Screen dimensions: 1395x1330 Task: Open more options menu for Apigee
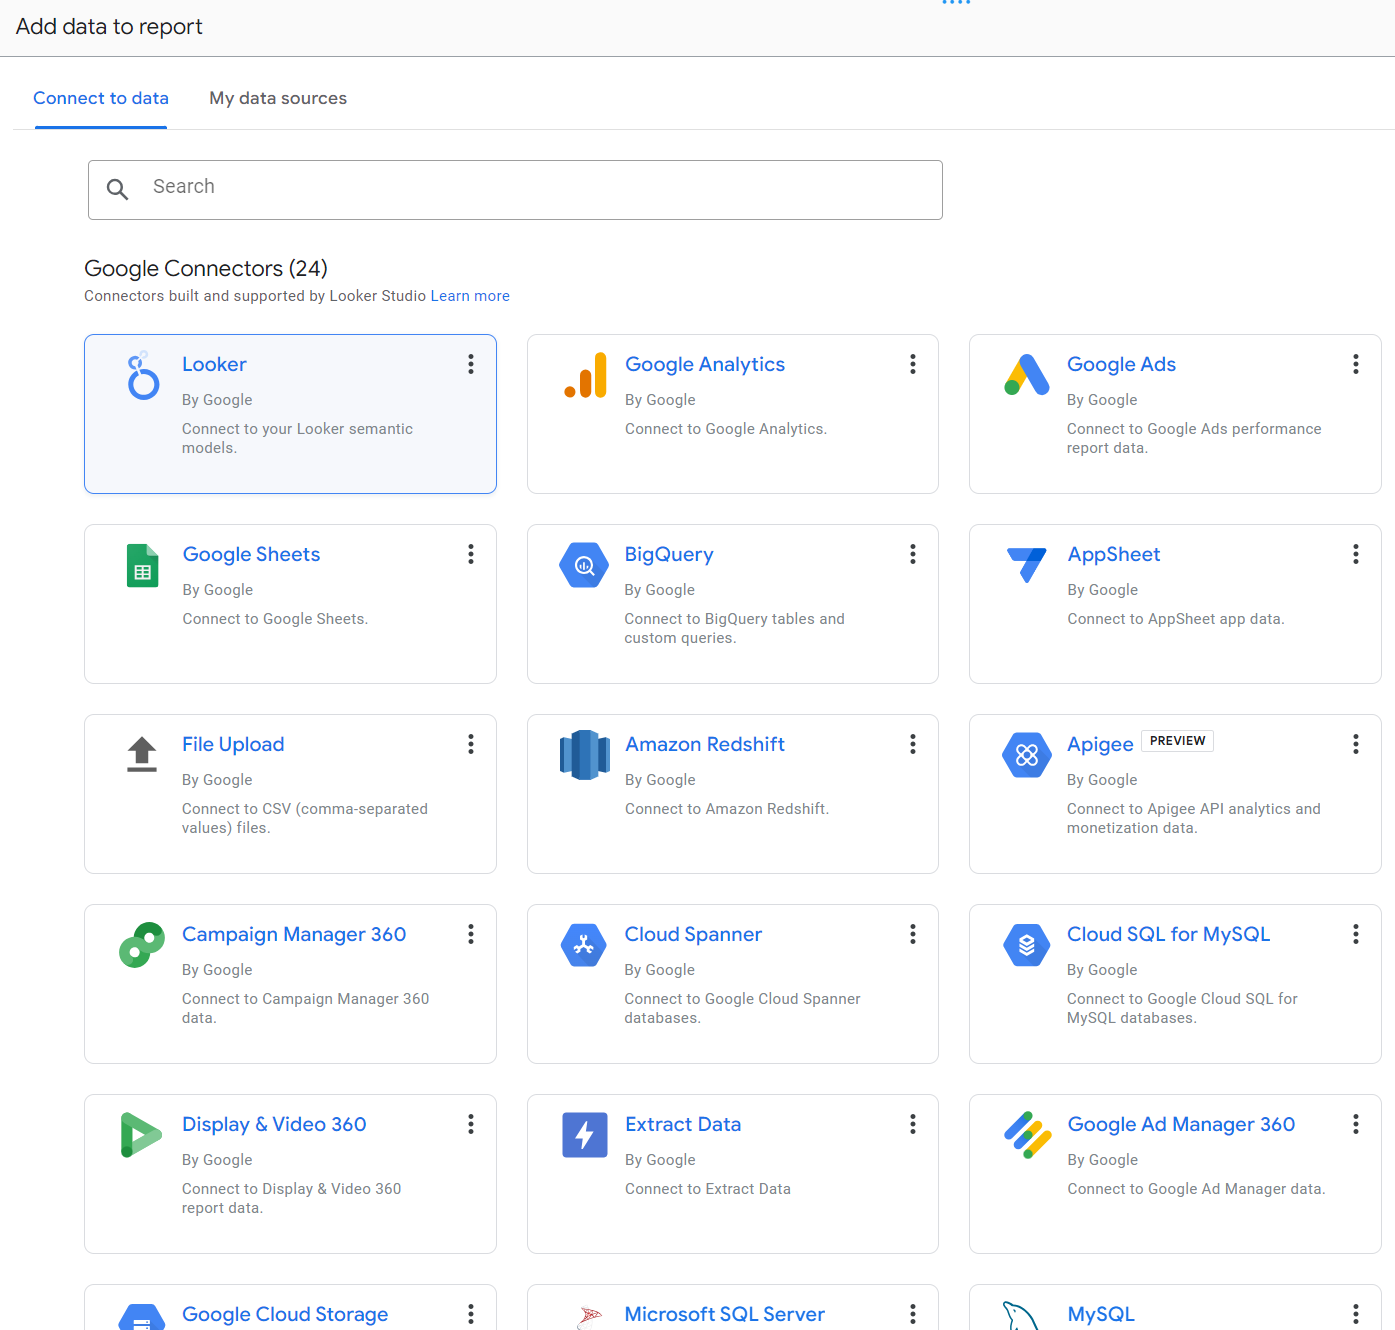coord(1356,744)
